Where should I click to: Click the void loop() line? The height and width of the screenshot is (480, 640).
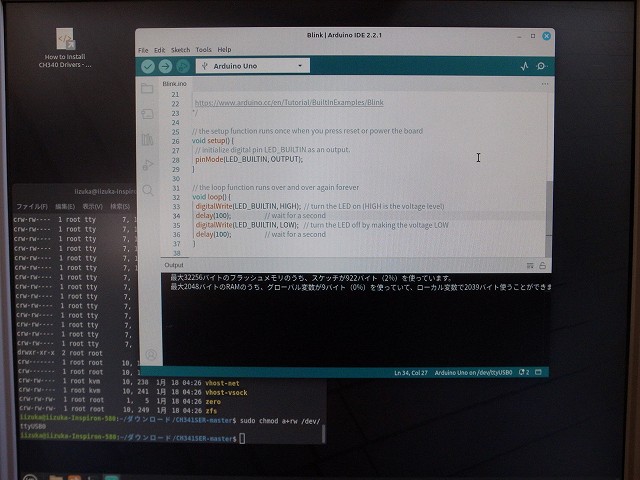pyautogui.click(x=211, y=197)
